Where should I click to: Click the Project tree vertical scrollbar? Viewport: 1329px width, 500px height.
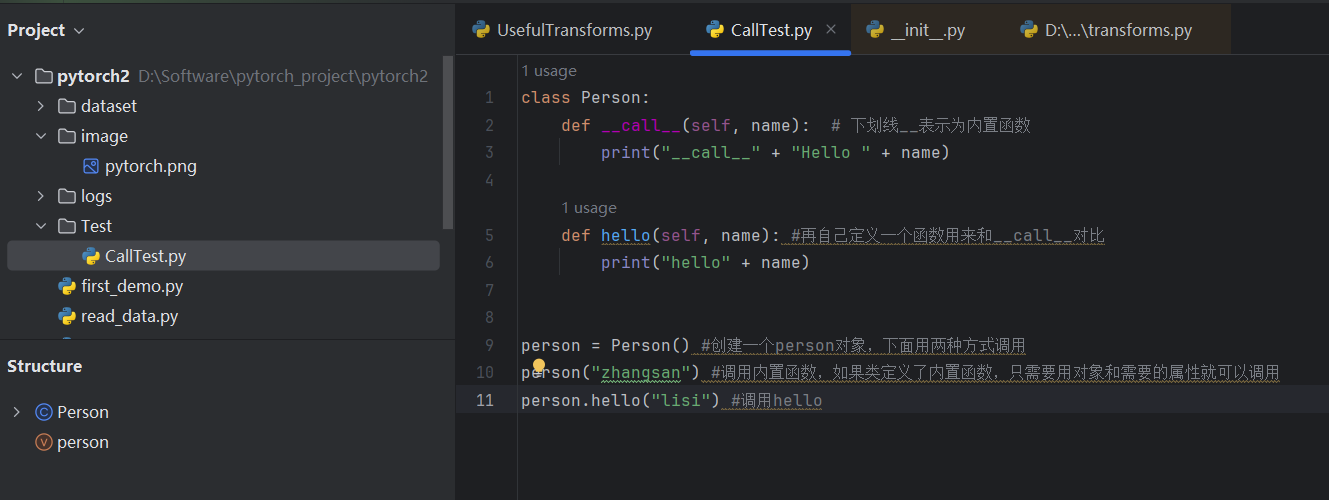coord(448,145)
